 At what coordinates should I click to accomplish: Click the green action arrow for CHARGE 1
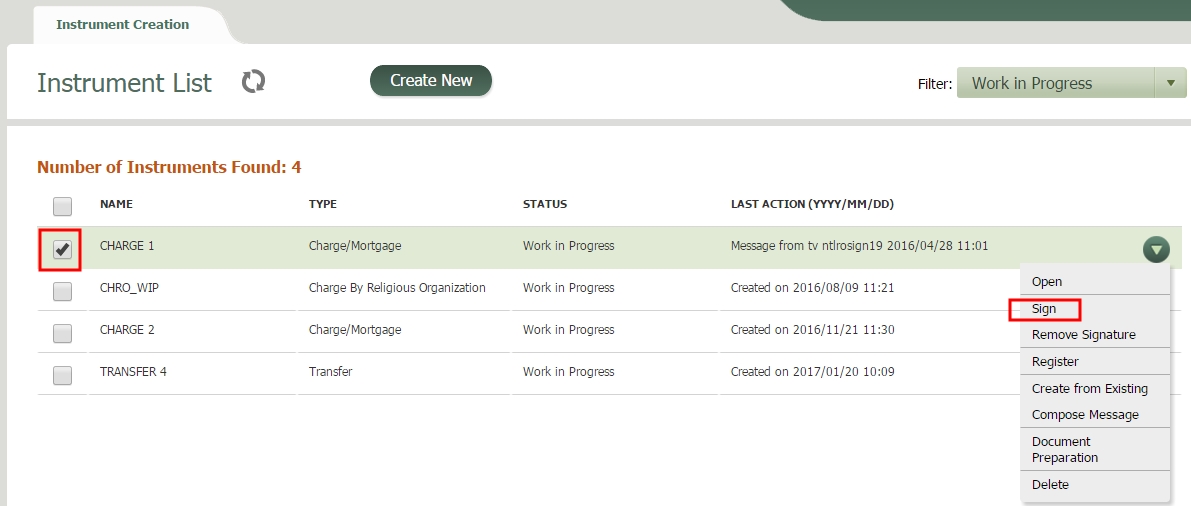1155,248
